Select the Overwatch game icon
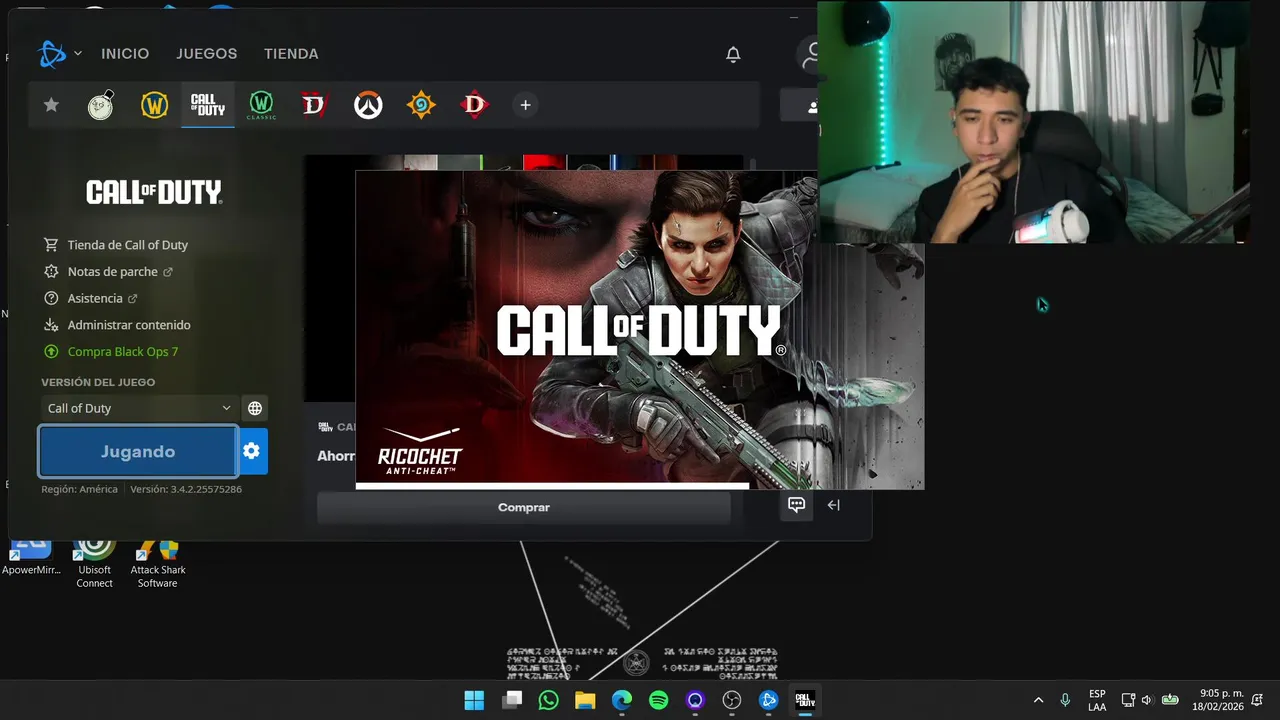The image size is (1280, 720). point(368,105)
